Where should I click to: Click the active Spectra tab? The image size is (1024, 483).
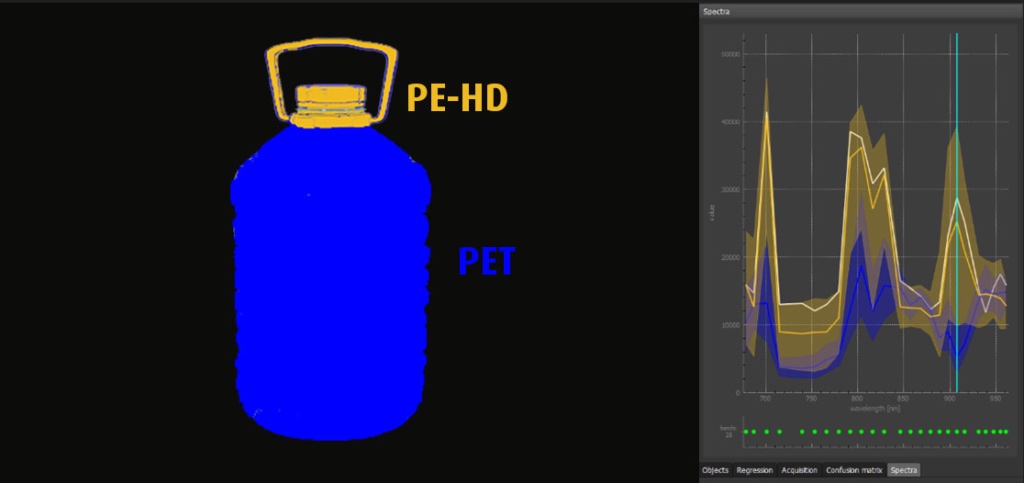903,469
